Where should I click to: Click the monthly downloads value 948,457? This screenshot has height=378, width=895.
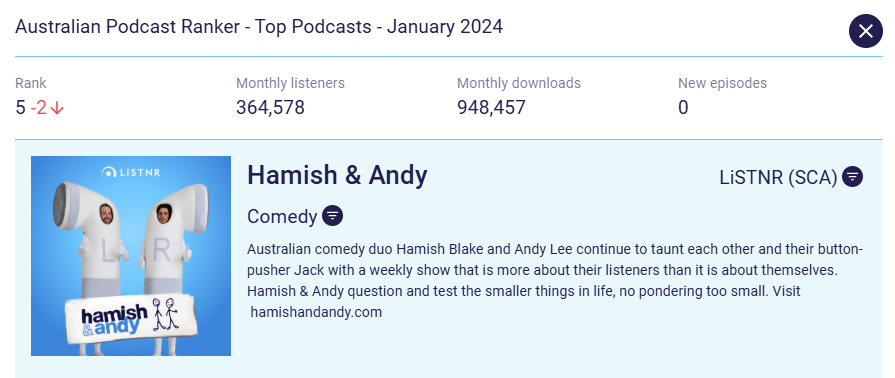tap(491, 107)
